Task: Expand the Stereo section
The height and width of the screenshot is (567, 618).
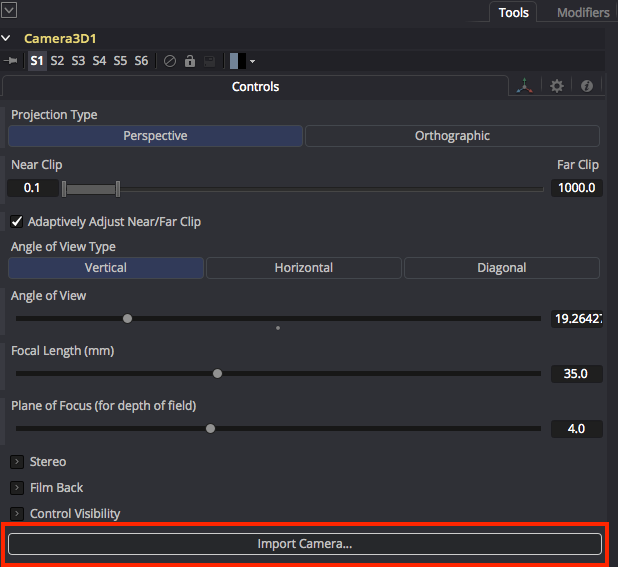Action: 17,462
